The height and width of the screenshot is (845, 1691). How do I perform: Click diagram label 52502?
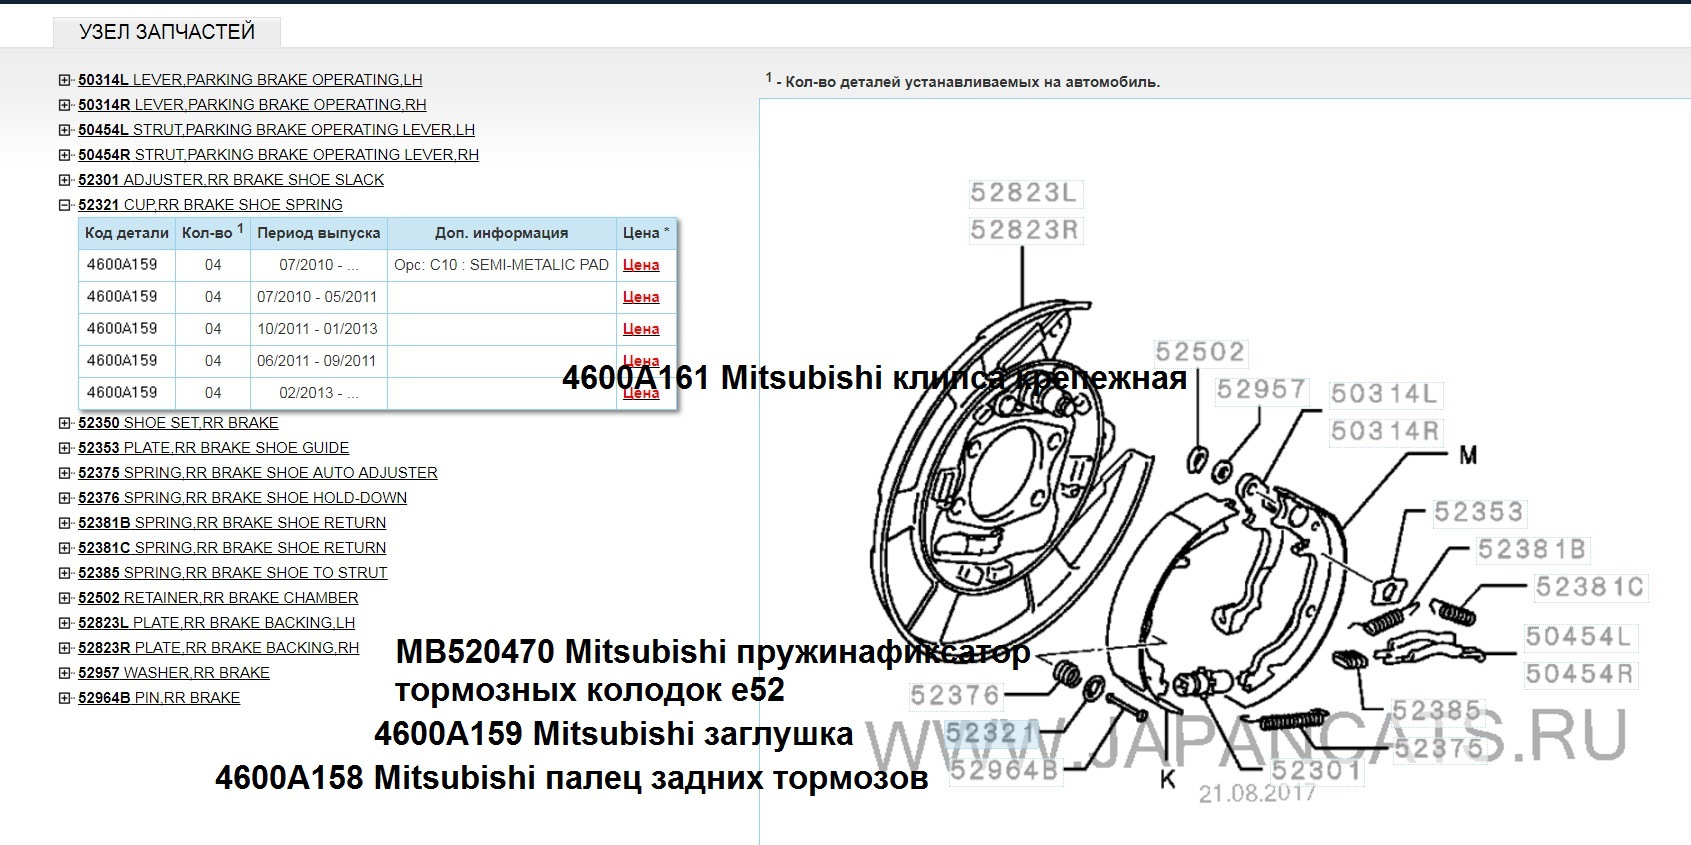tap(1200, 352)
